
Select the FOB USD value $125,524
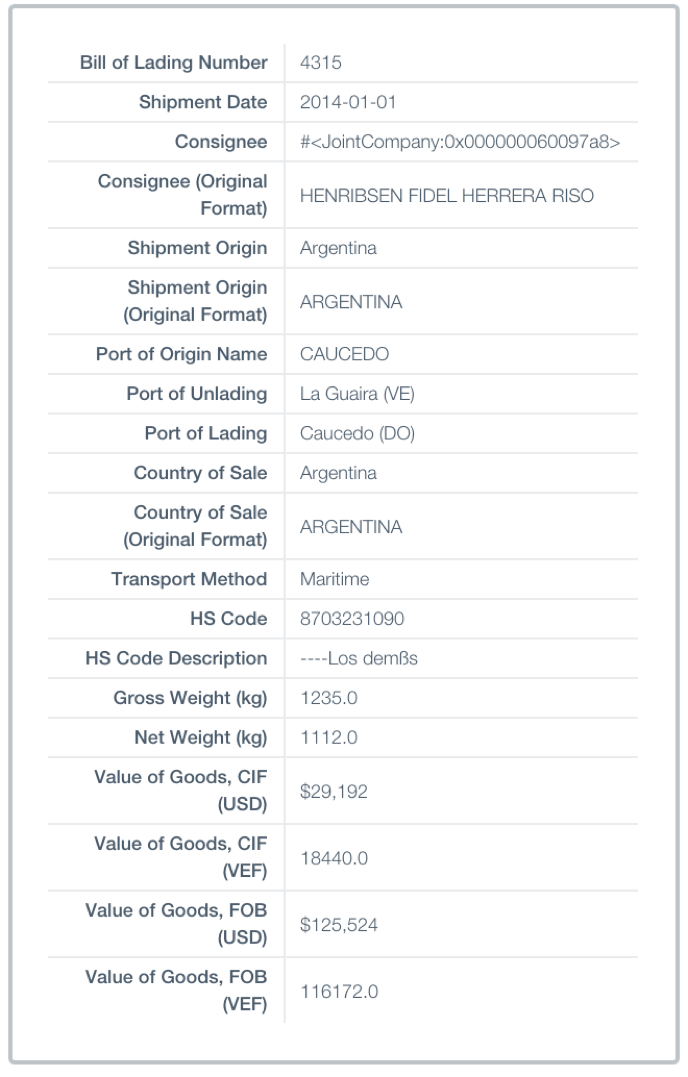(x=339, y=925)
